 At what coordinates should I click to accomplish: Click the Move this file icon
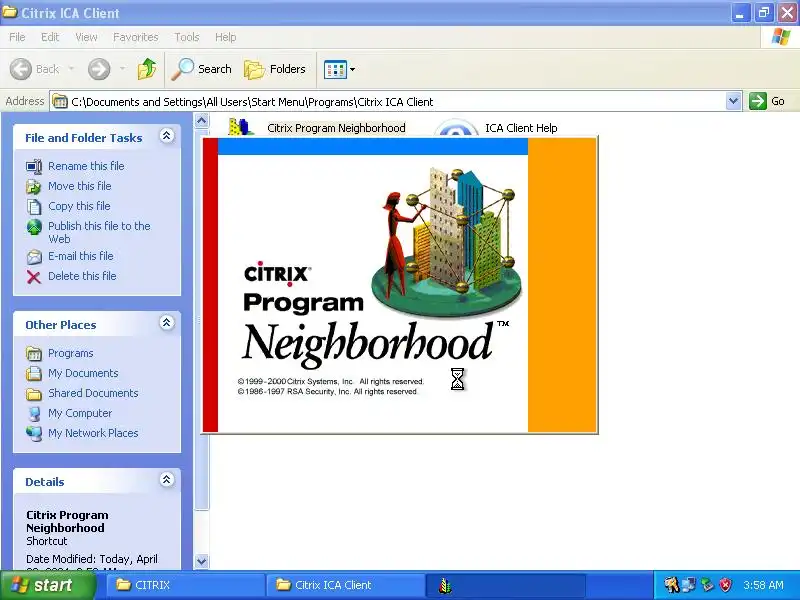[x=34, y=187]
